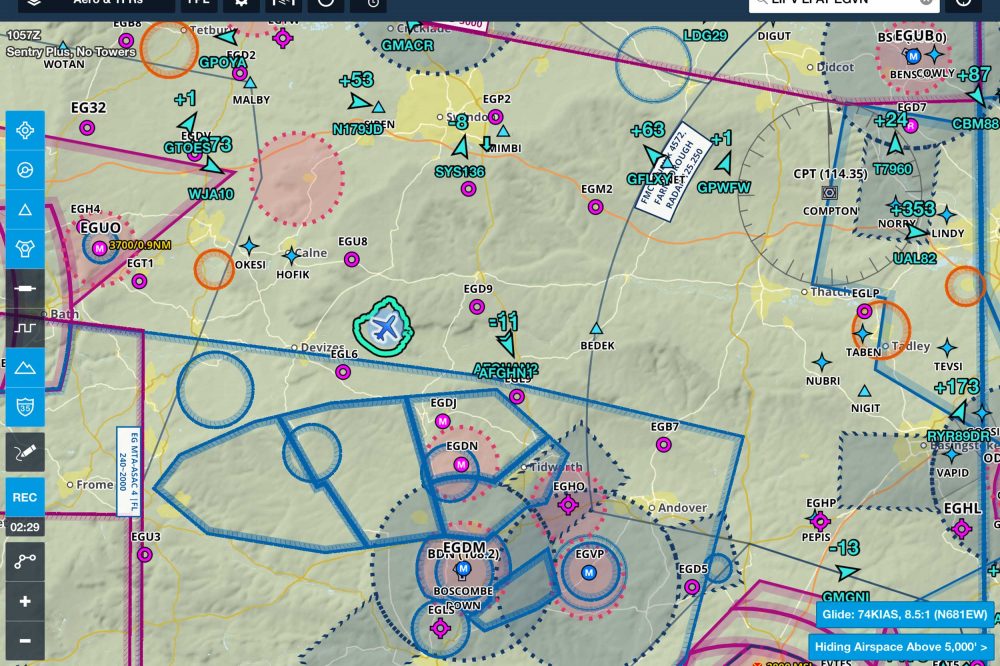Viewport: 1000px width, 666px height.
Task: Activate the annotation pen tool
Action: point(25,452)
